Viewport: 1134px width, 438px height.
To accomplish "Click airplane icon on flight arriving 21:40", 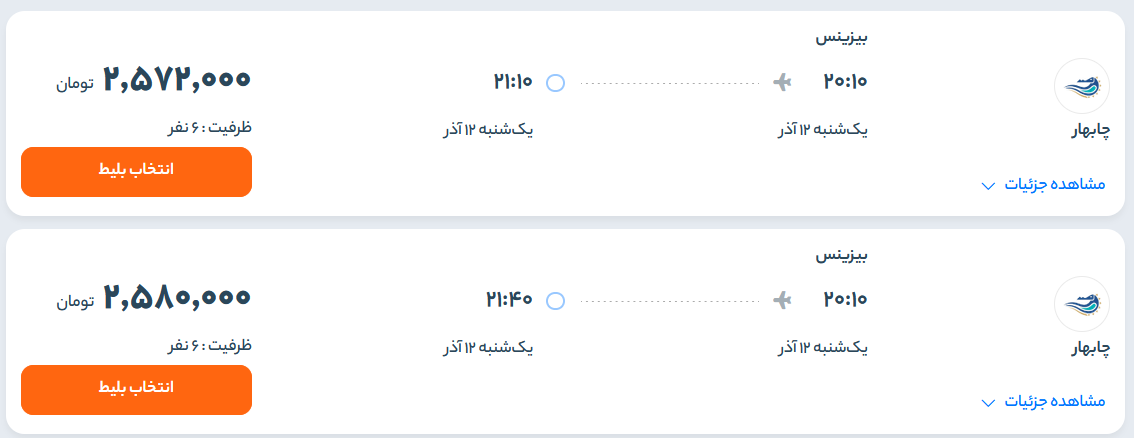I will tap(783, 299).
